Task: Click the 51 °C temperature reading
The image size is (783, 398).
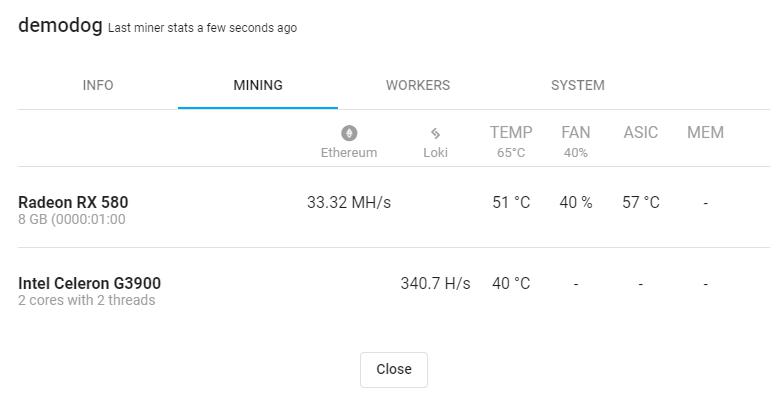Action: click(x=511, y=202)
